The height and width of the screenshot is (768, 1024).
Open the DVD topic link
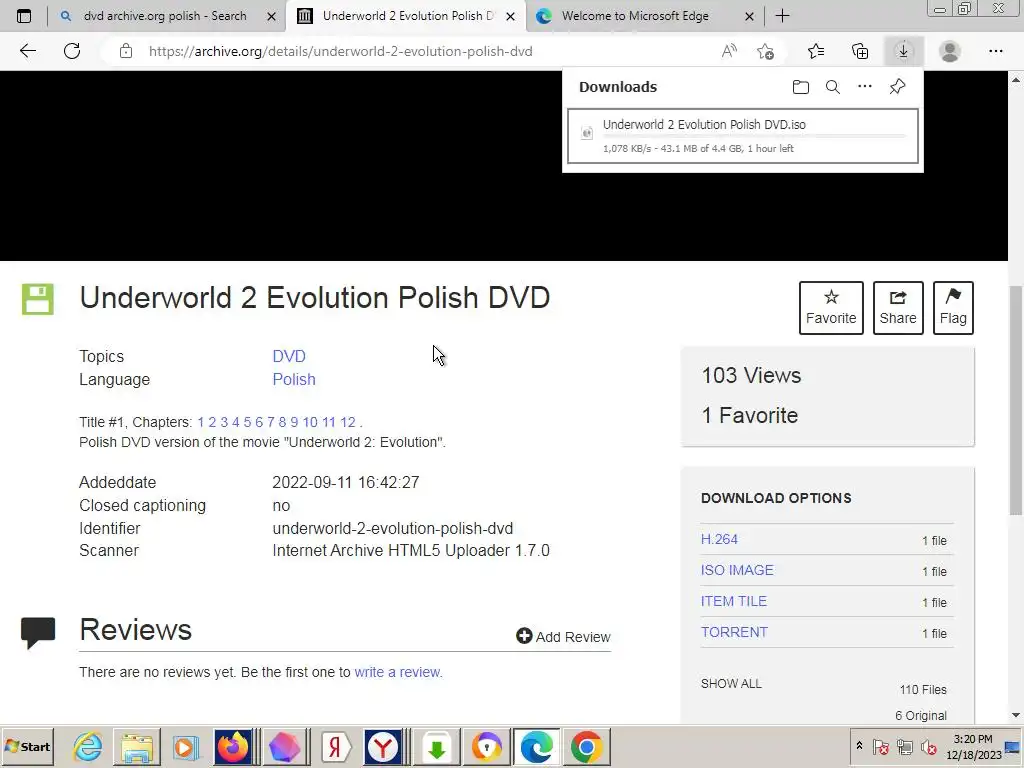point(289,356)
